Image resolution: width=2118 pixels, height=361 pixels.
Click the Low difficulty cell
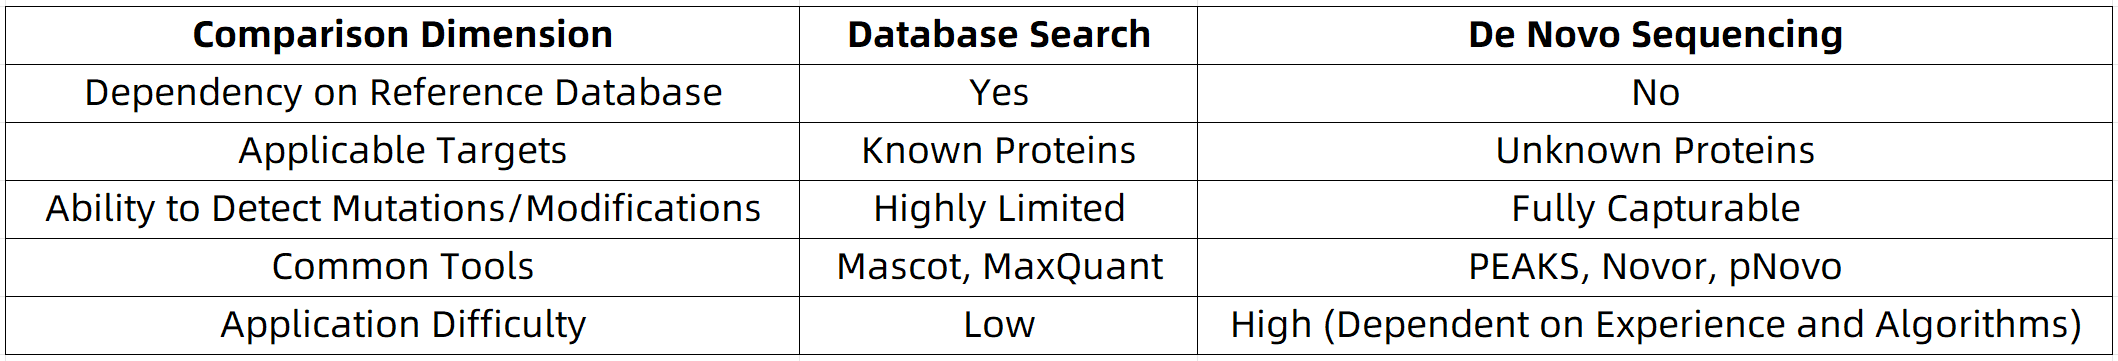tap(998, 325)
